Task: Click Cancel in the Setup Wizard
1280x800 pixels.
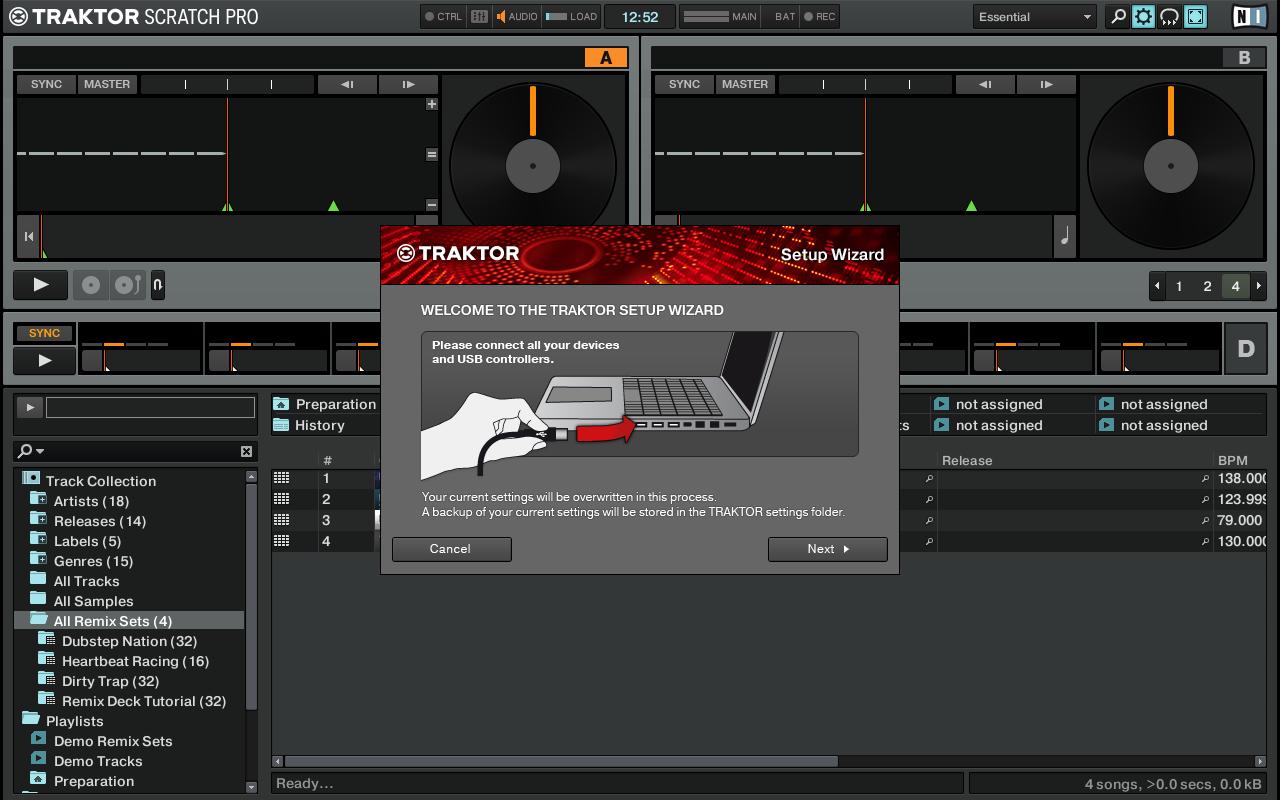Action: pyautogui.click(x=451, y=549)
